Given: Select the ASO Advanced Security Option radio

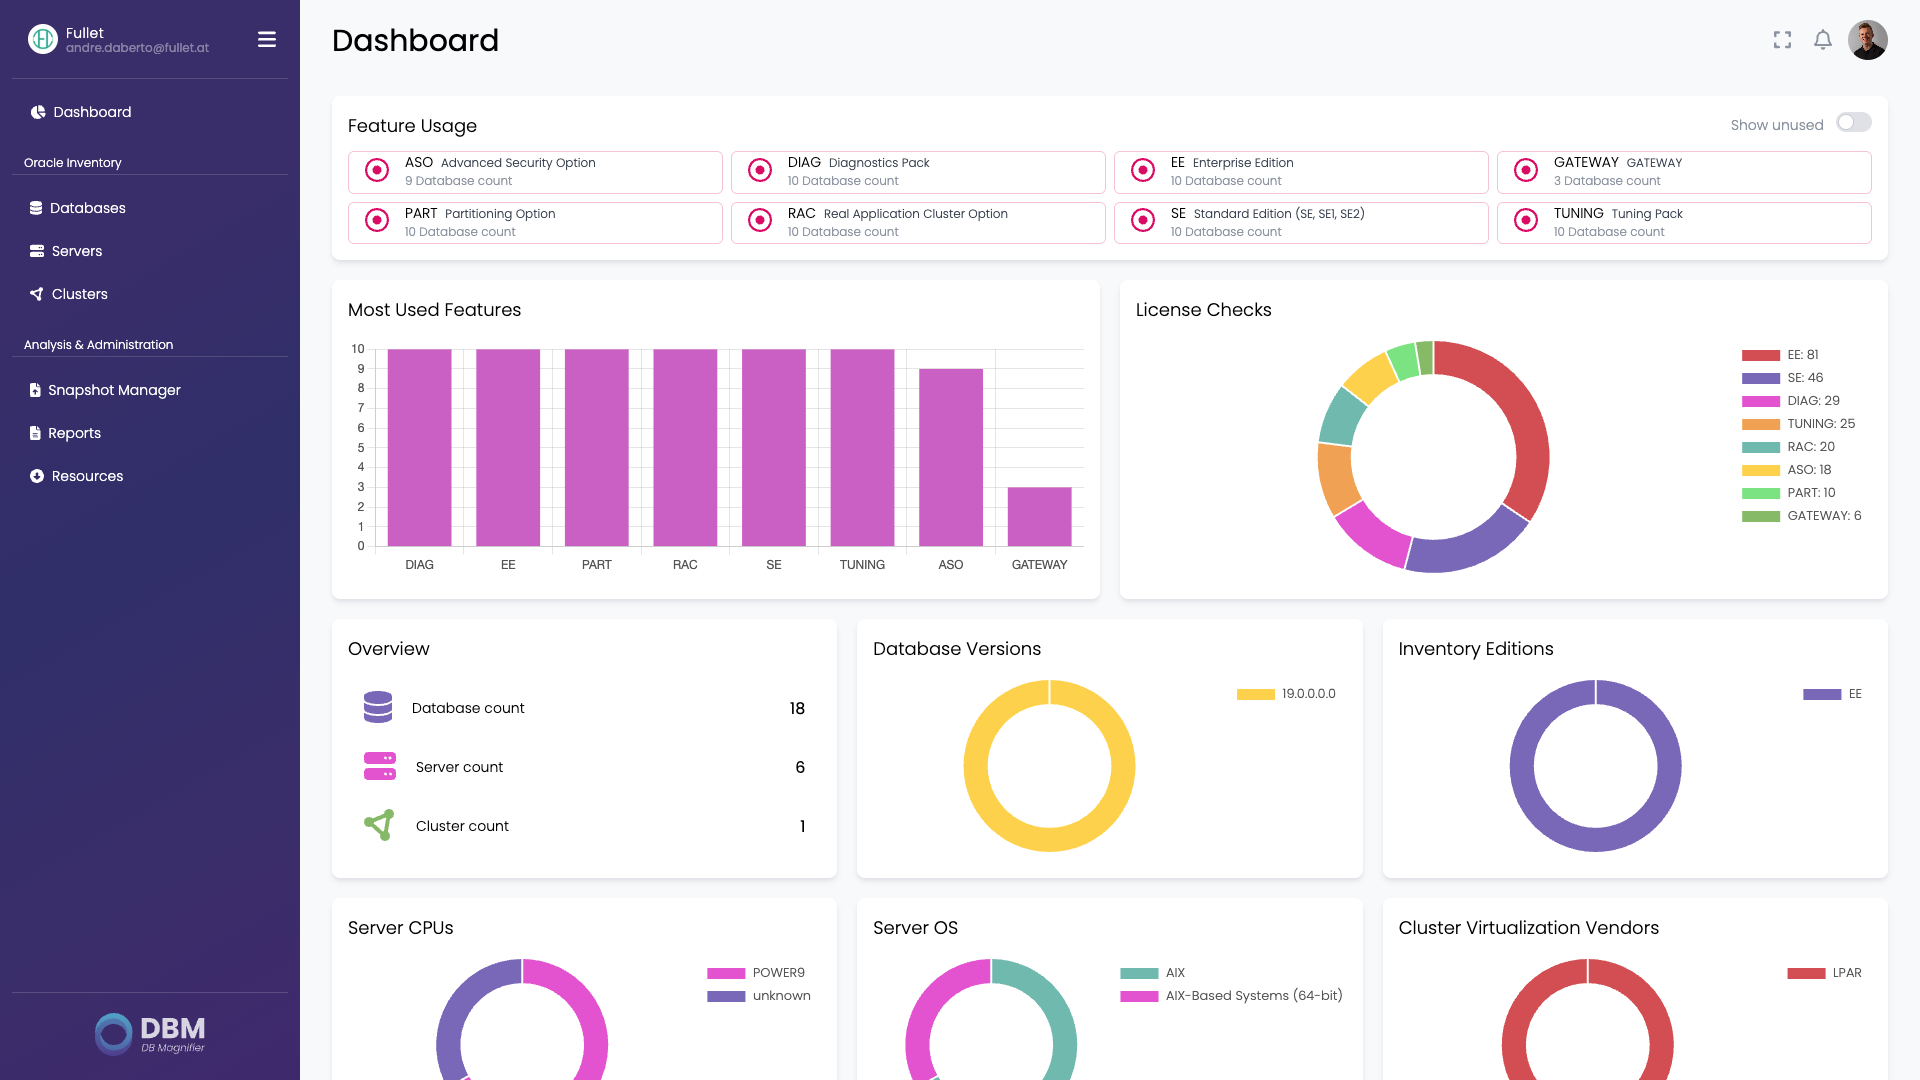Looking at the screenshot, I should click(377, 170).
